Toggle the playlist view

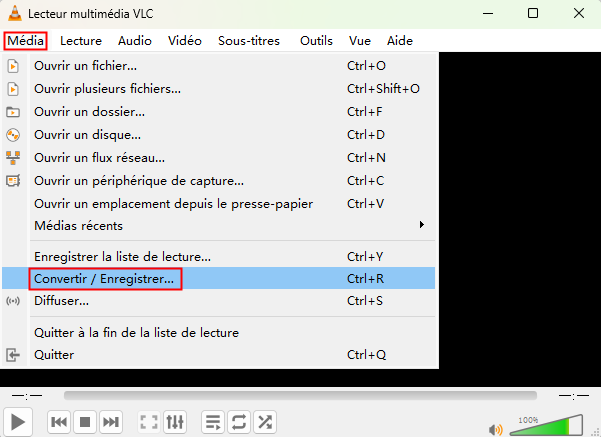pos(213,422)
